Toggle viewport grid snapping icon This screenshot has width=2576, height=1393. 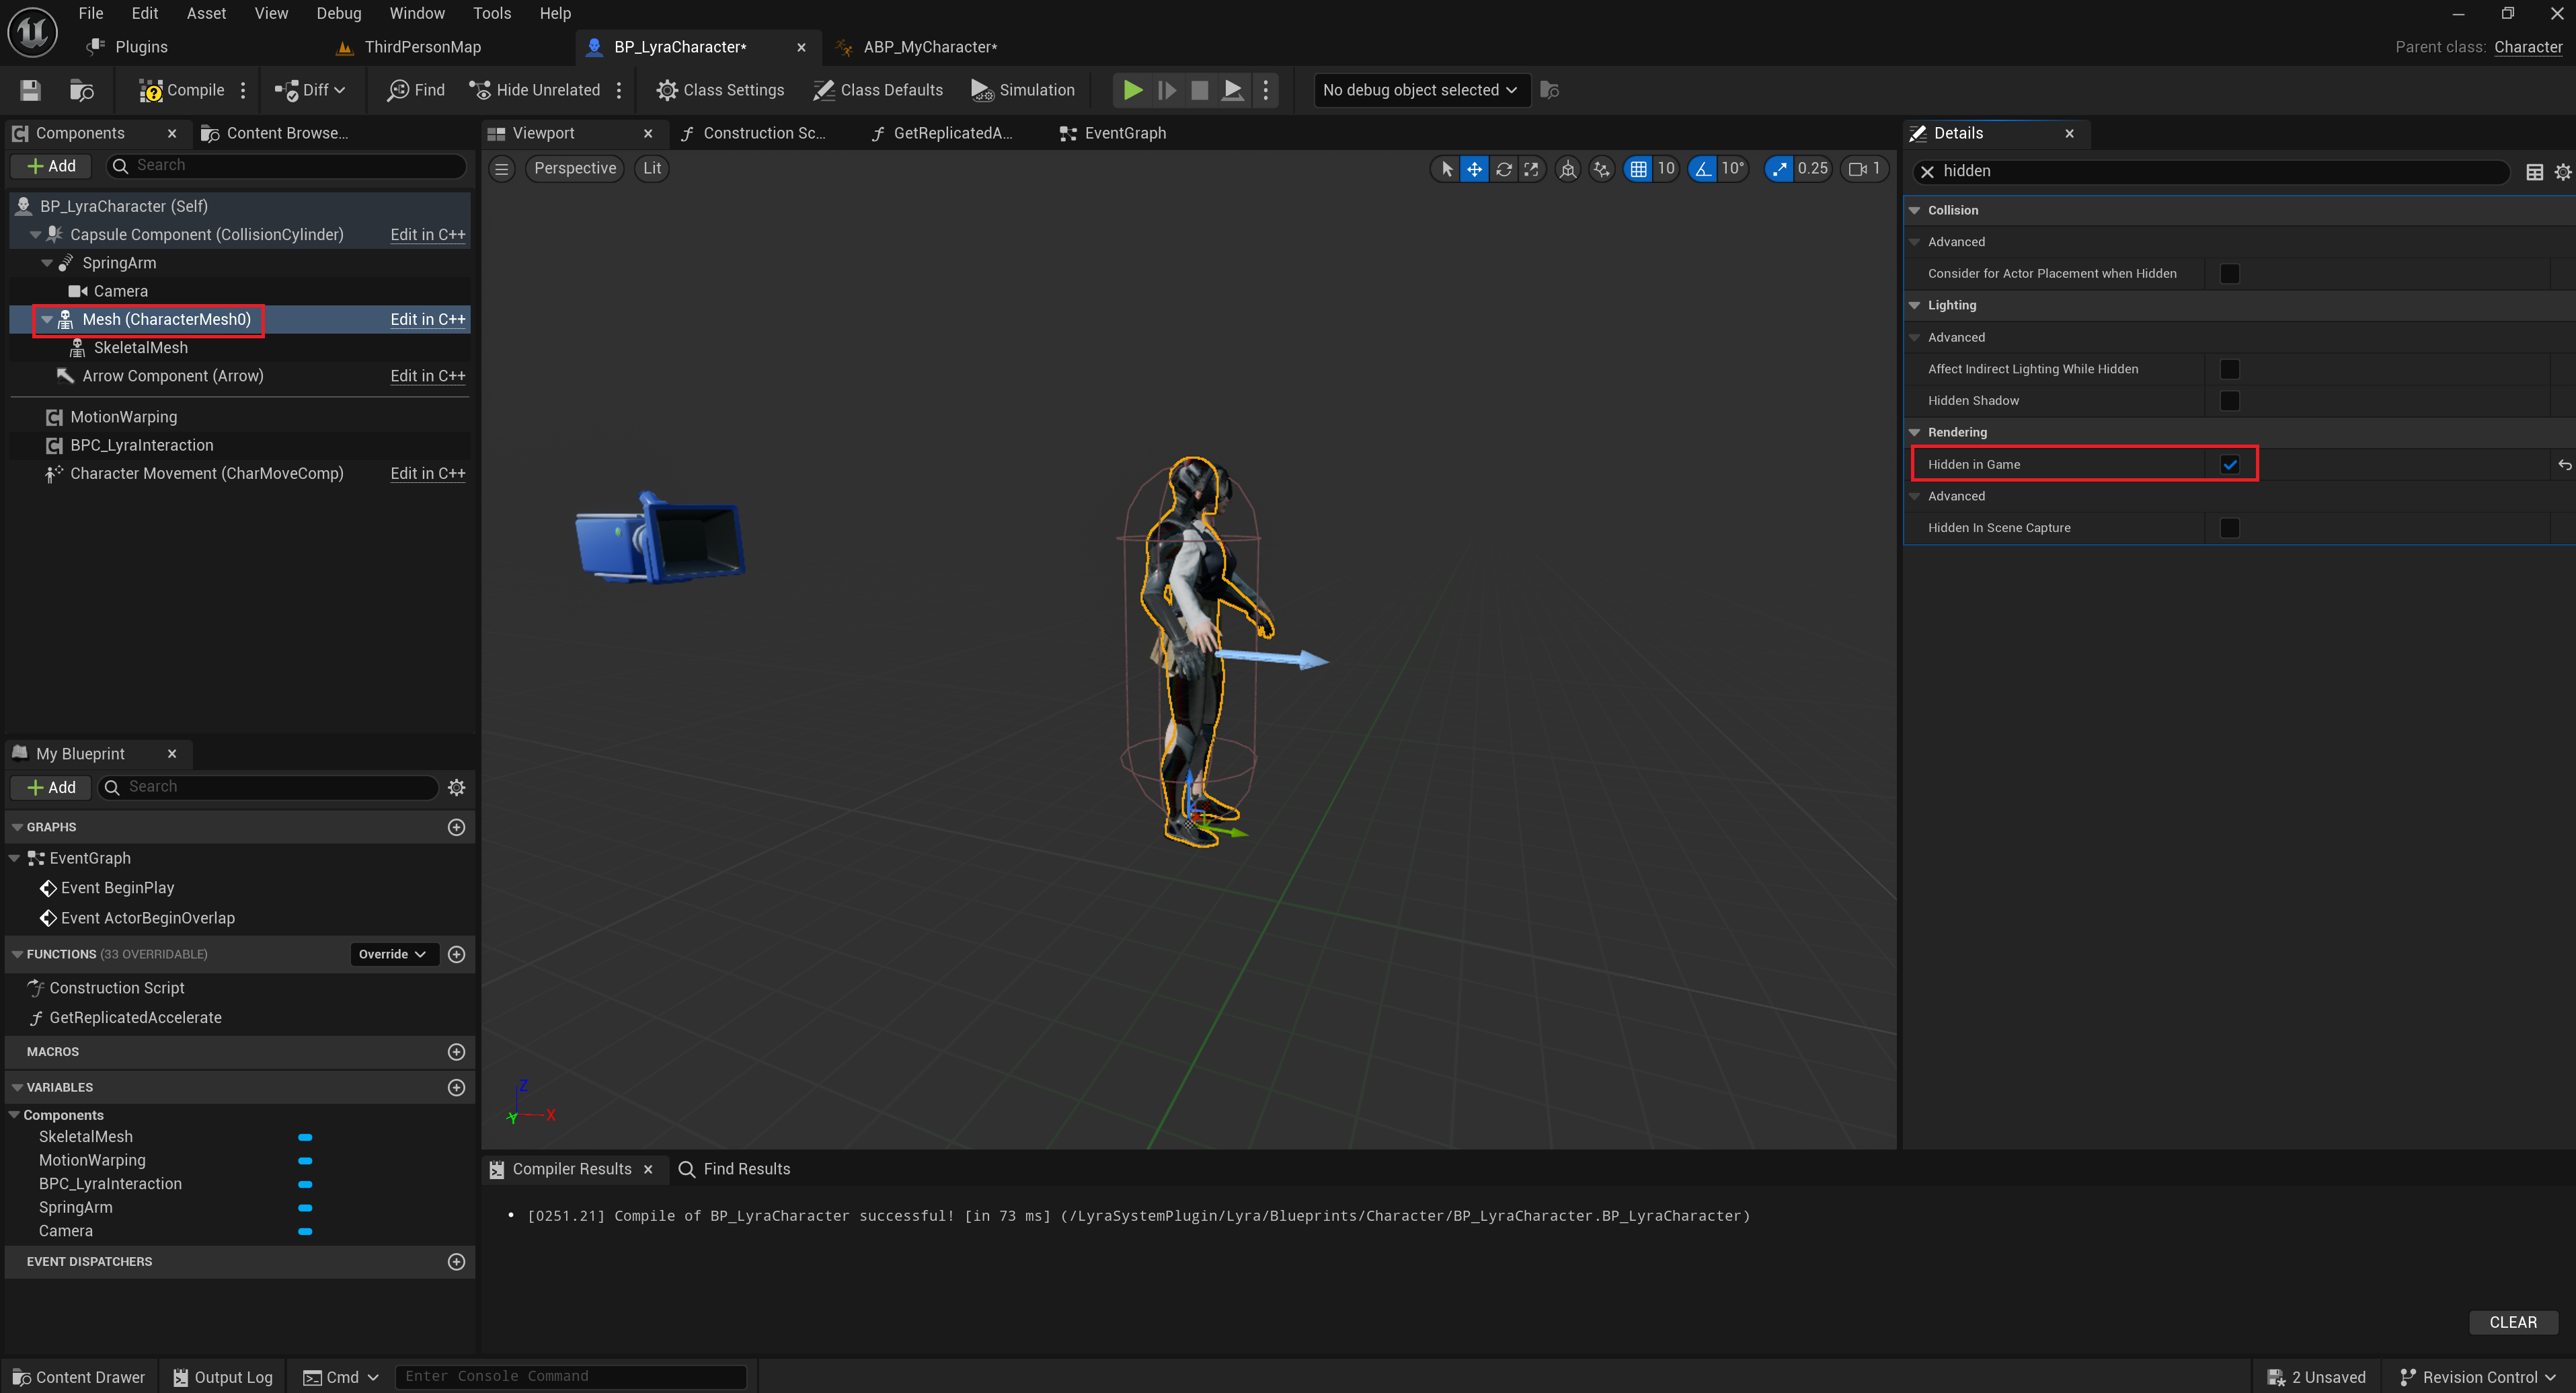coord(1638,169)
